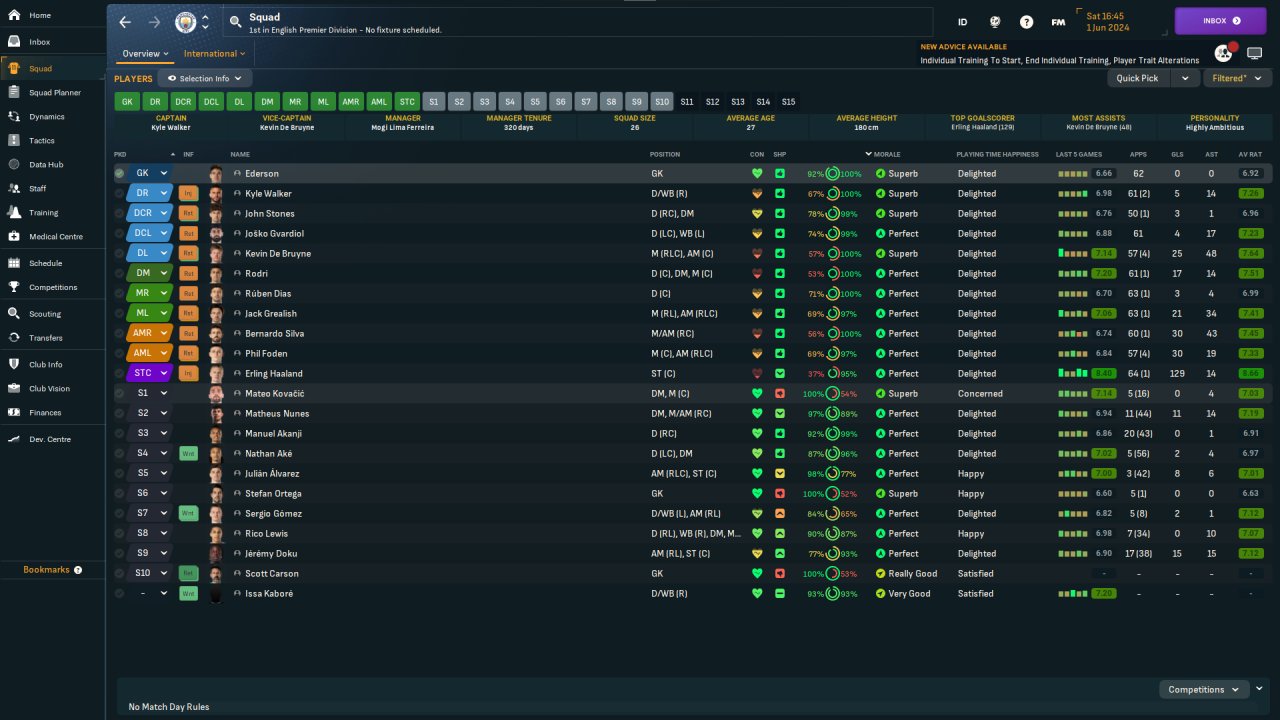Collapse the bottom match day rules panel

[1261, 688]
